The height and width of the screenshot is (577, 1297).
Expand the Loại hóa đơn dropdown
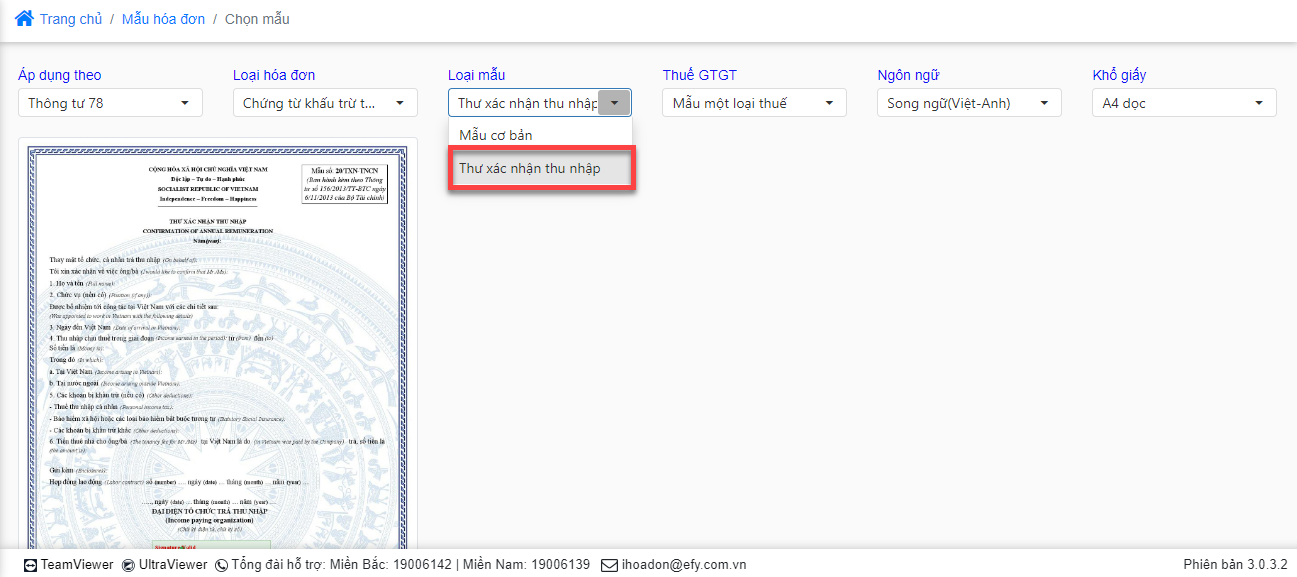coord(325,103)
